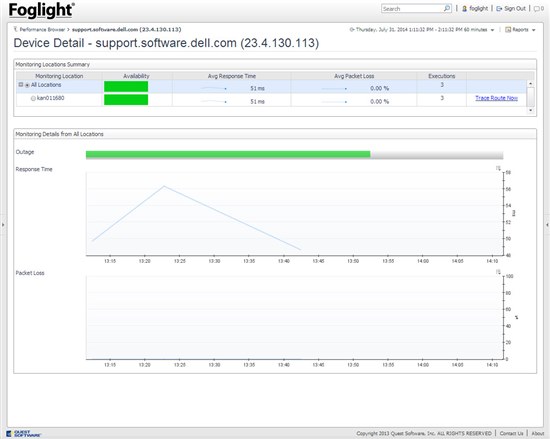Click the summary table scroll up arrow
The width and height of the screenshot is (550, 439).
click(531, 83)
